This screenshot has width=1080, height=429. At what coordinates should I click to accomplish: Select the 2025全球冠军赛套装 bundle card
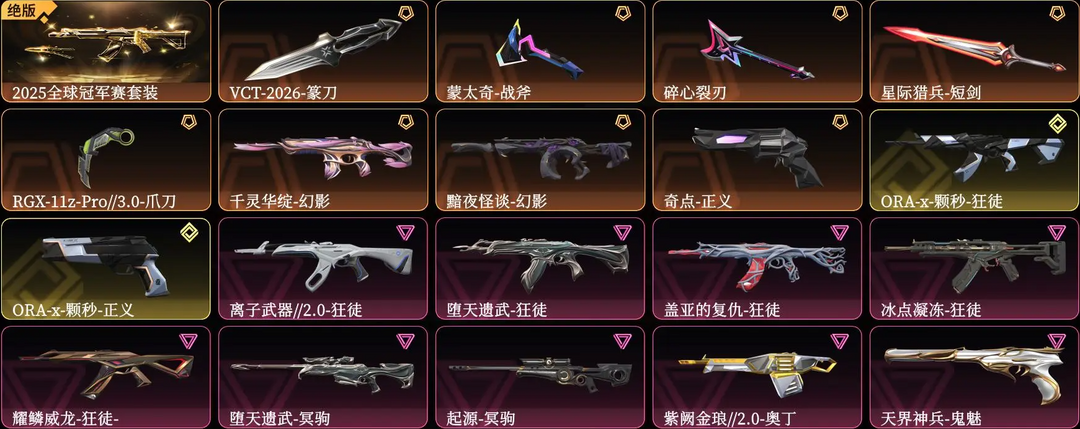(106, 52)
